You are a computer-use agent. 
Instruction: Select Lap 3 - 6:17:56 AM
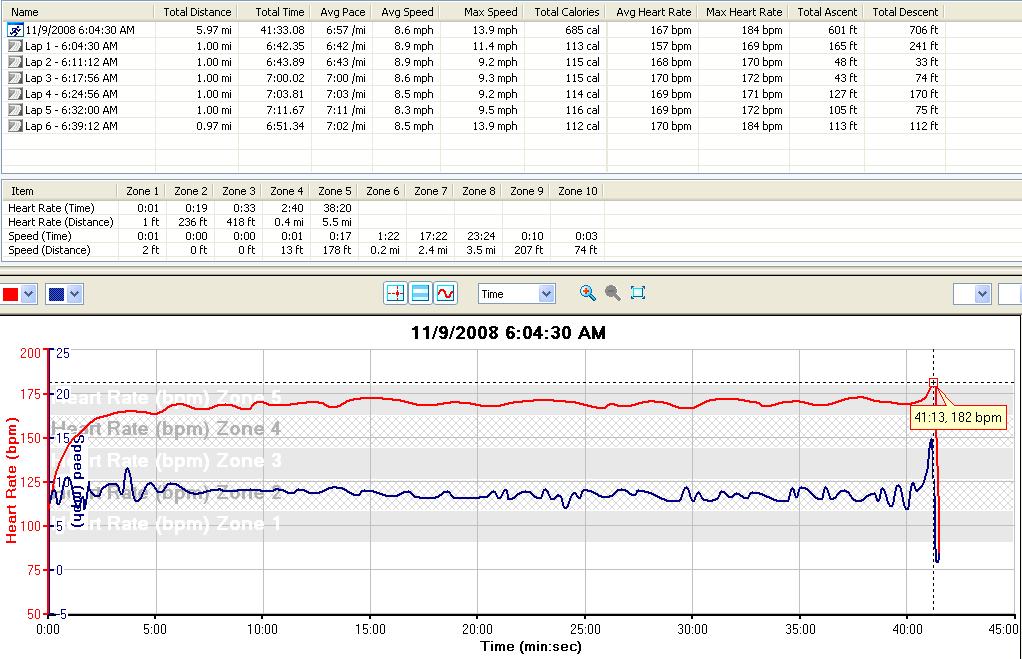[71, 78]
